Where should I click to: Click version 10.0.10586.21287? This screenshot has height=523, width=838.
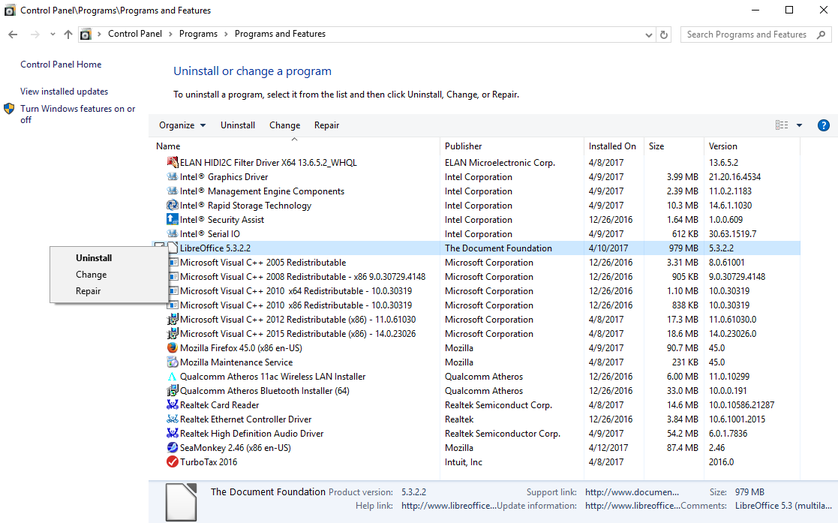tap(742, 405)
